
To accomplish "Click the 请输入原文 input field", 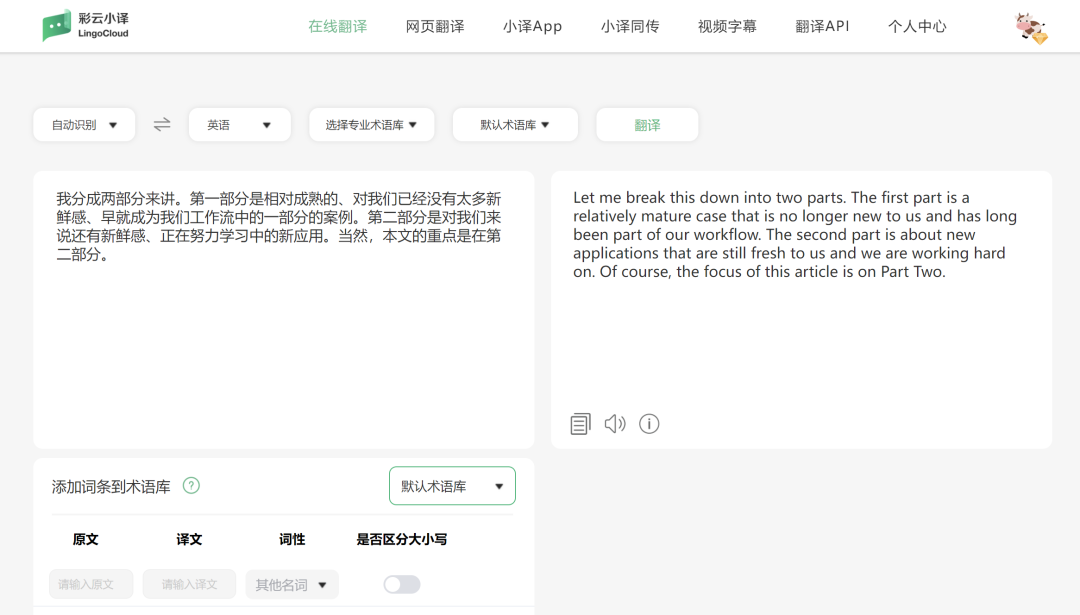I will click(91, 585).
